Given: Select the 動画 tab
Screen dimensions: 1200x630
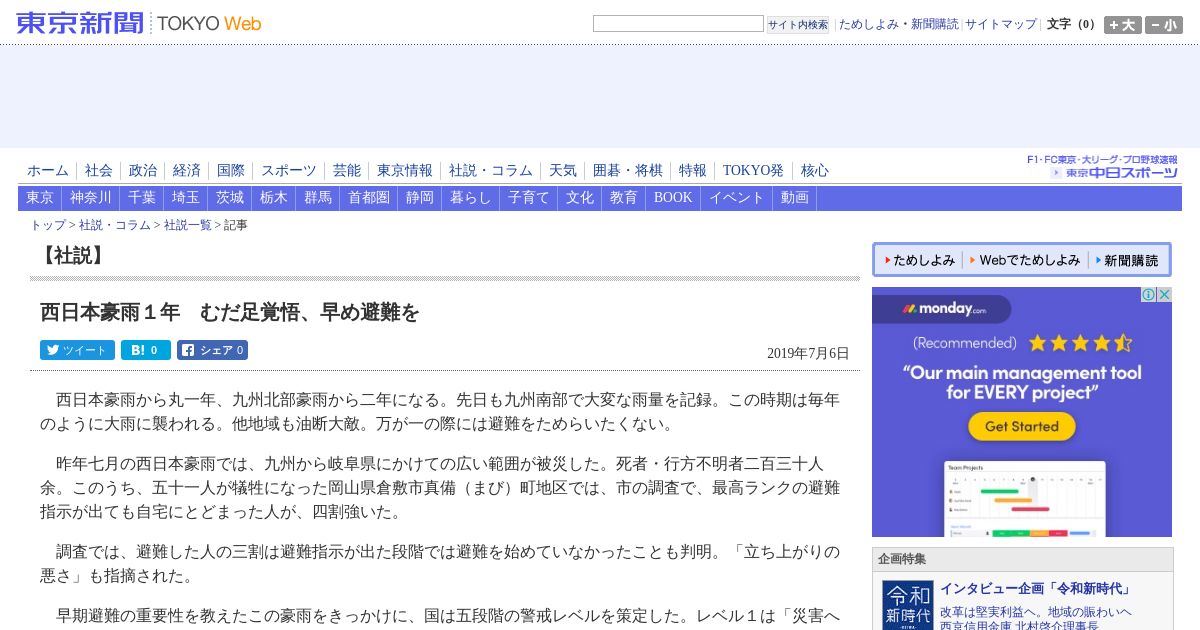Looking at the screenshot, I should [x=795, y=198].
